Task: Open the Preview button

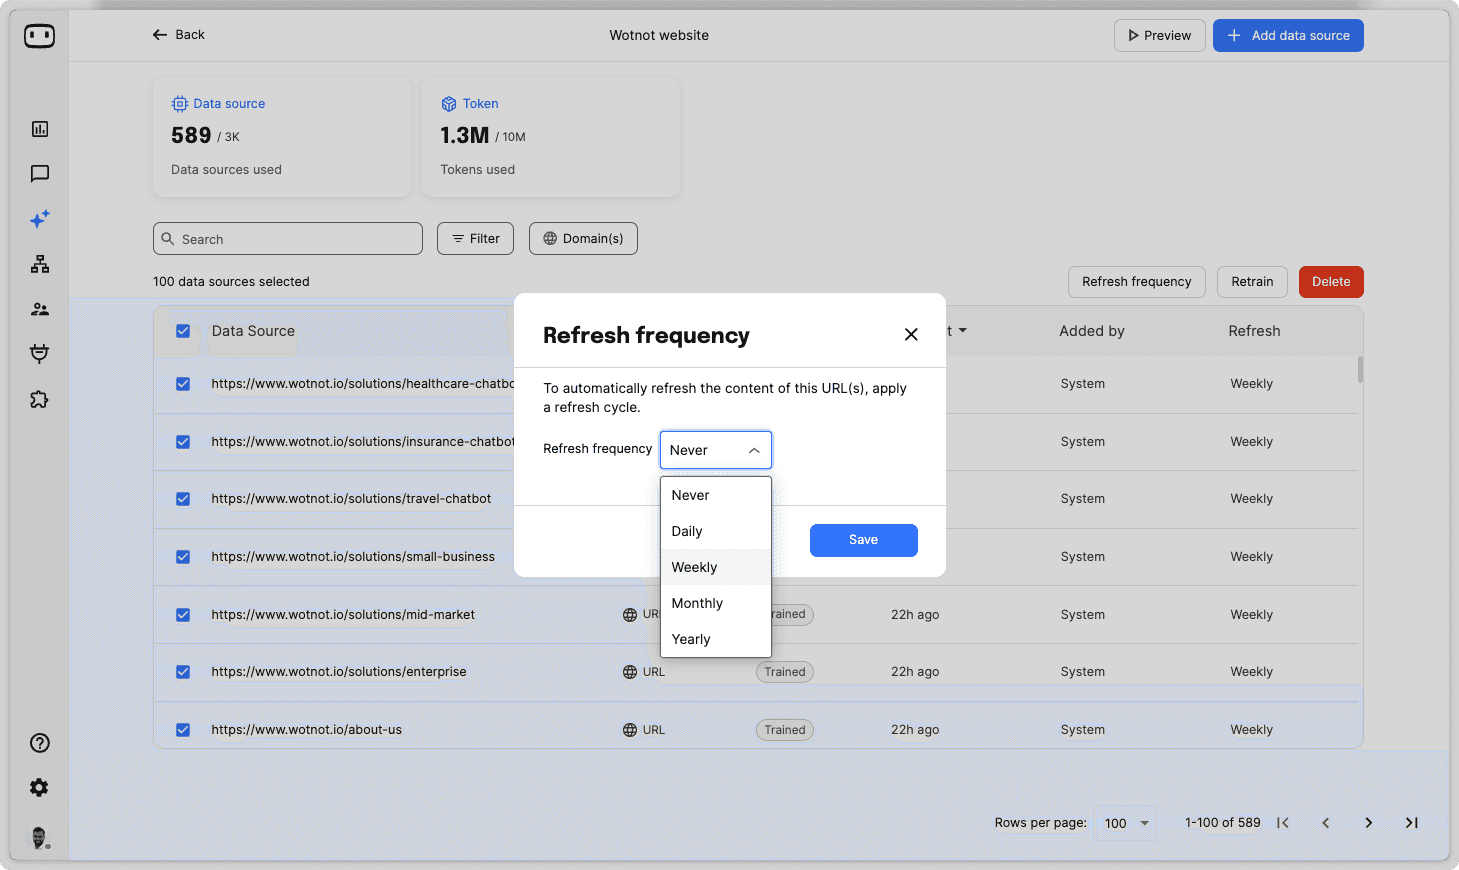Action: click(x=1160, y=35)
